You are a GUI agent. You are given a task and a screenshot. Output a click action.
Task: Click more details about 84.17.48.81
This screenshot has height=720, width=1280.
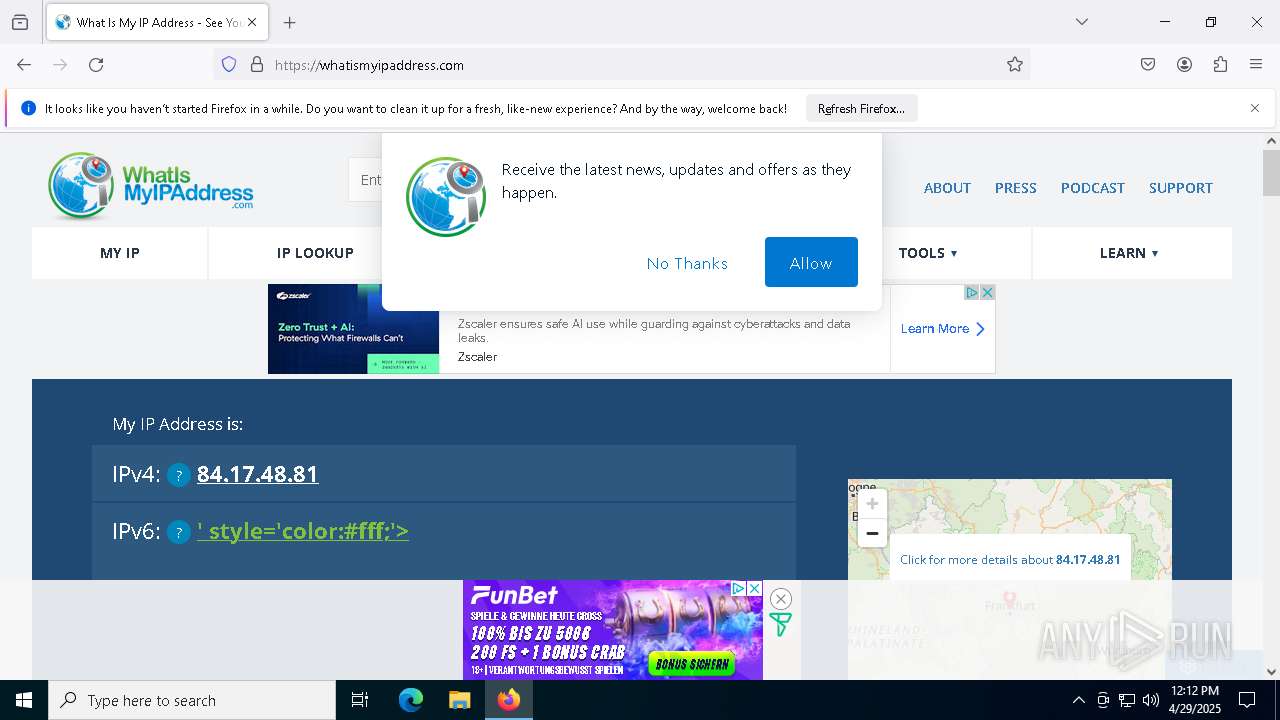pos(1010,560)
